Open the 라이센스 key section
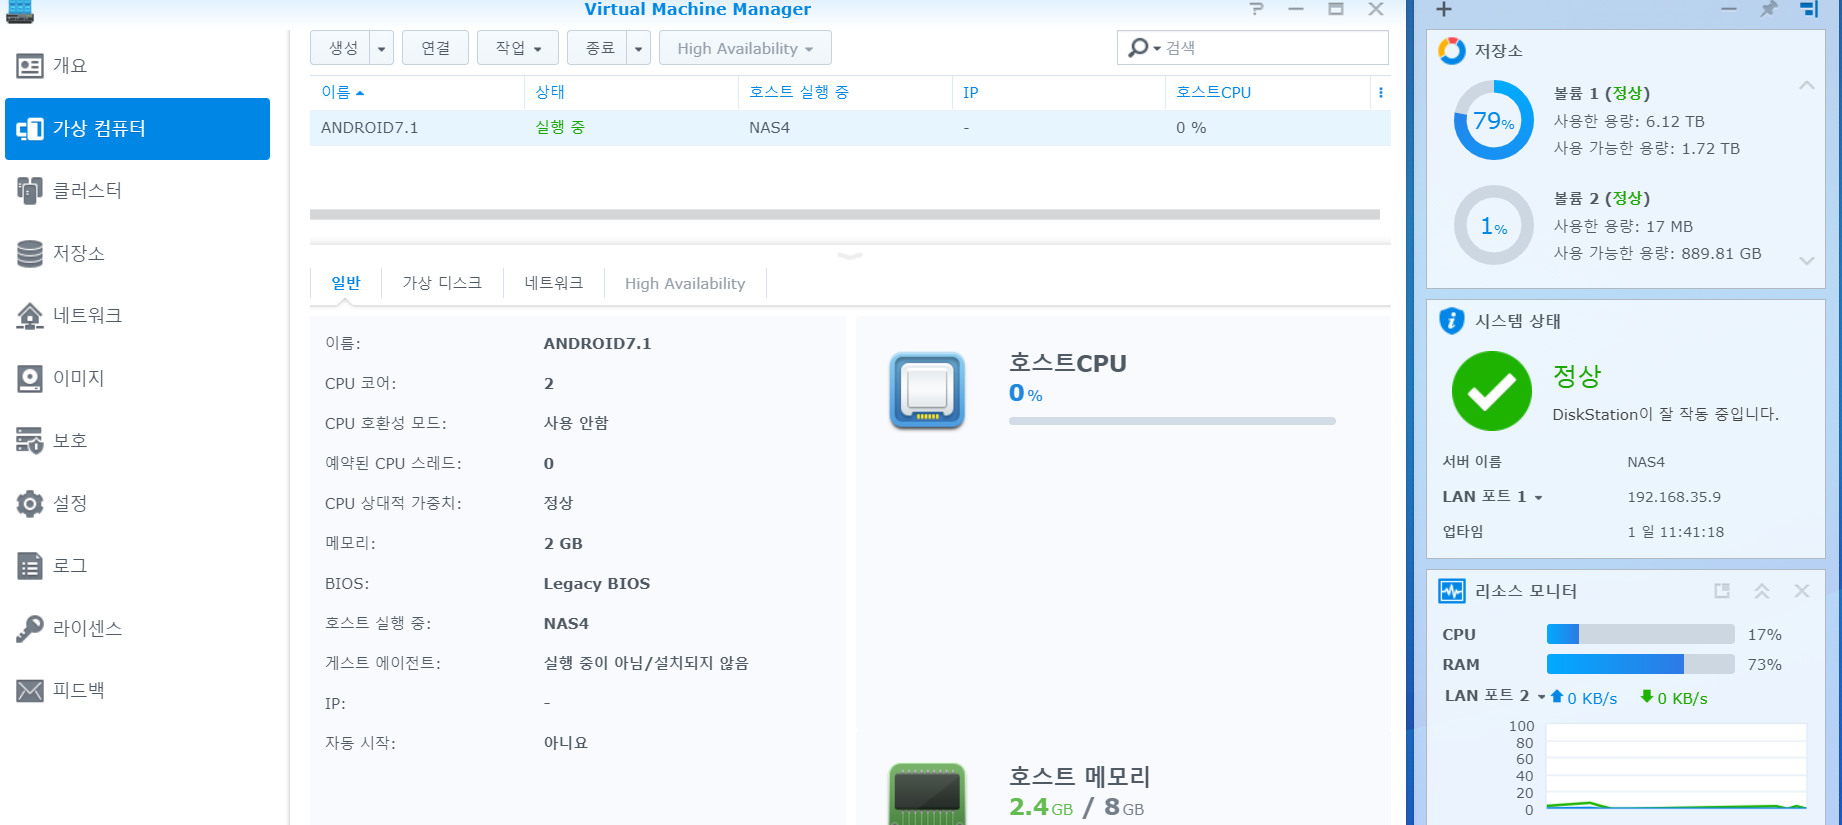This screenshot has height=825, width=1842. (137, 629)
